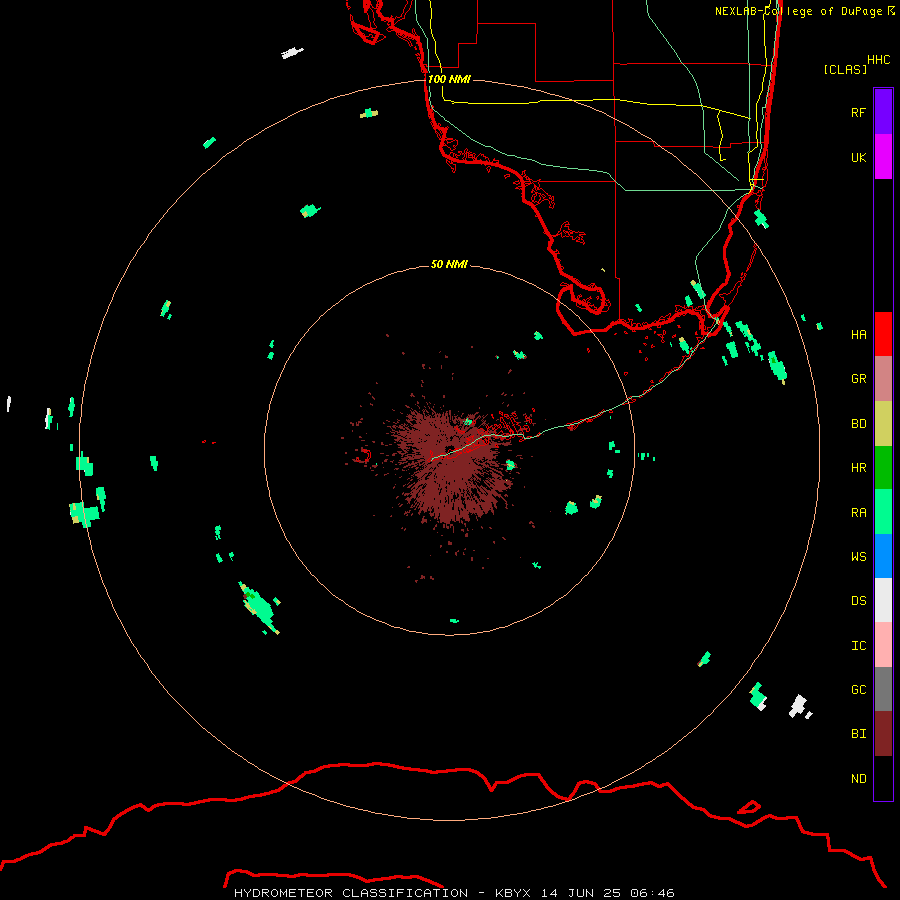The image size is (900, 900).
Task: Click the 100 NMI range ring label
Action: click(449, 79)
